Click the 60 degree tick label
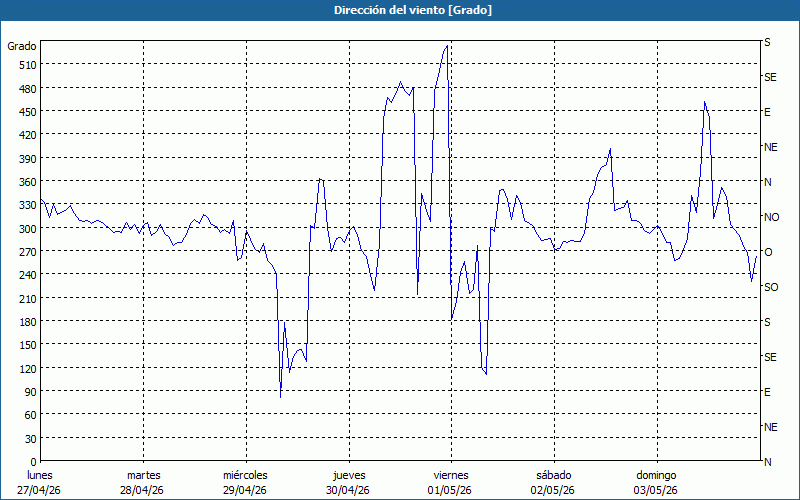 30,415
